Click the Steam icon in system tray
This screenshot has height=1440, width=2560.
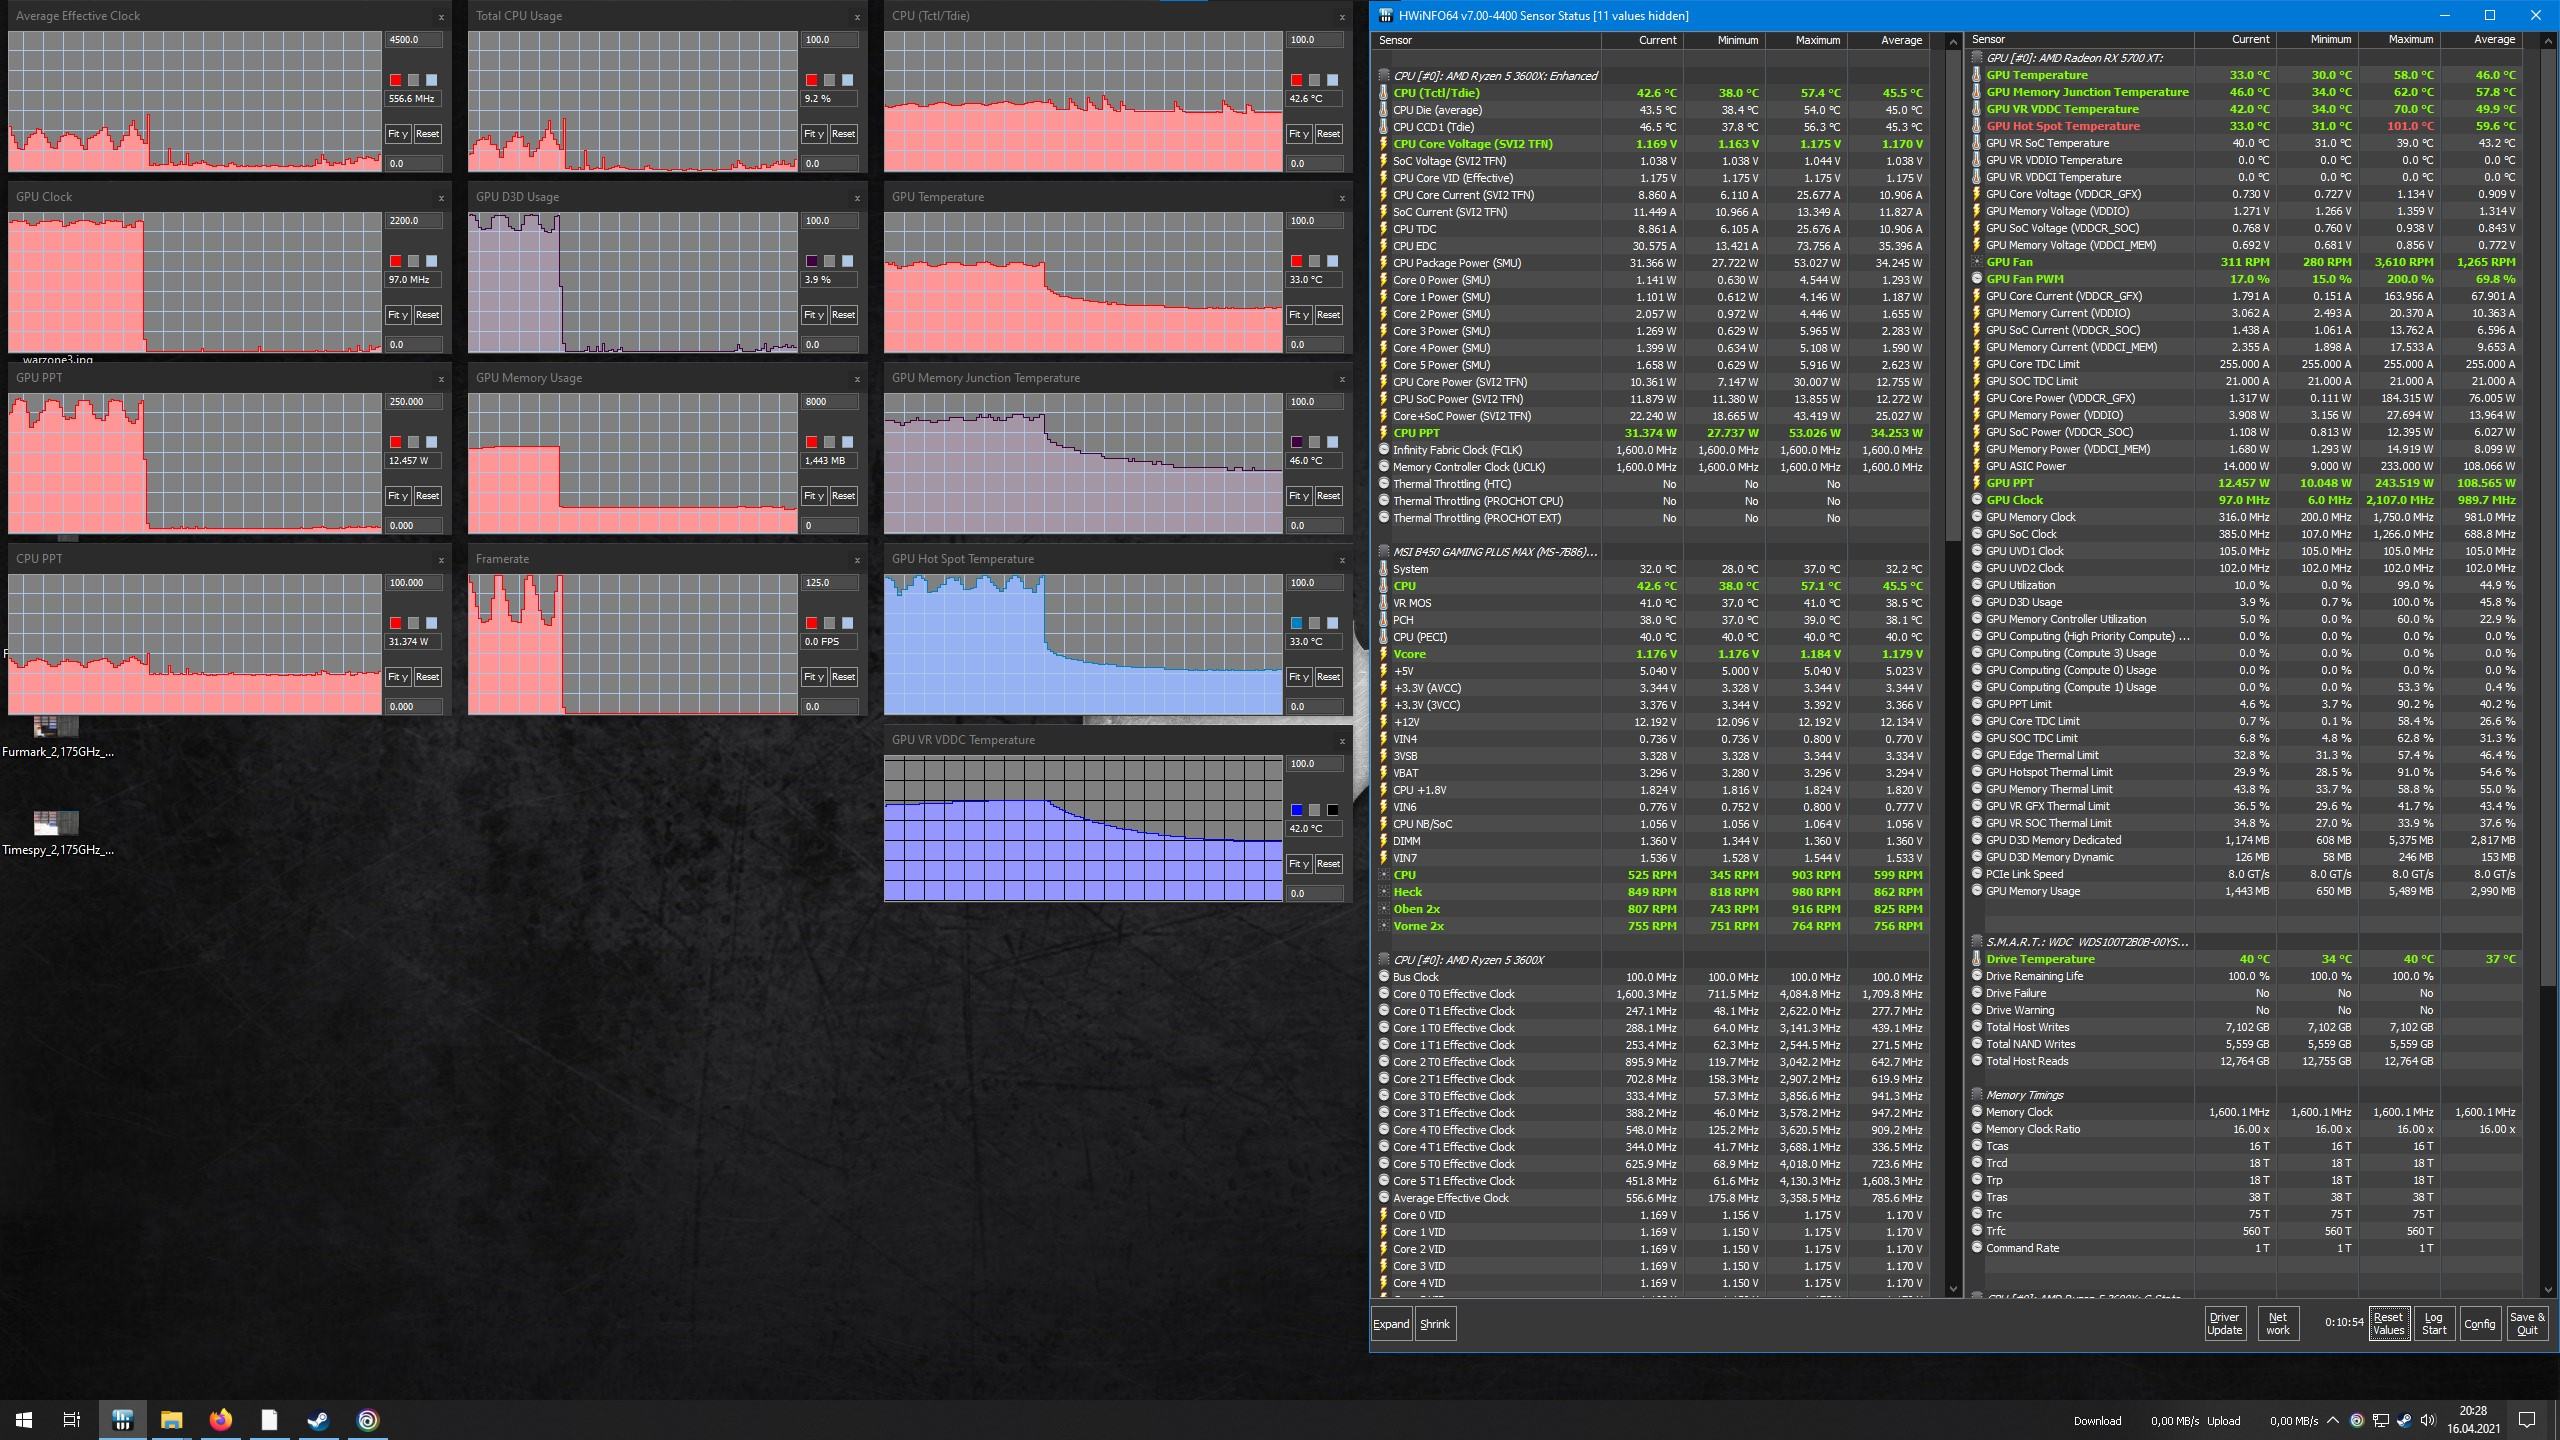click(2403, 1420)
